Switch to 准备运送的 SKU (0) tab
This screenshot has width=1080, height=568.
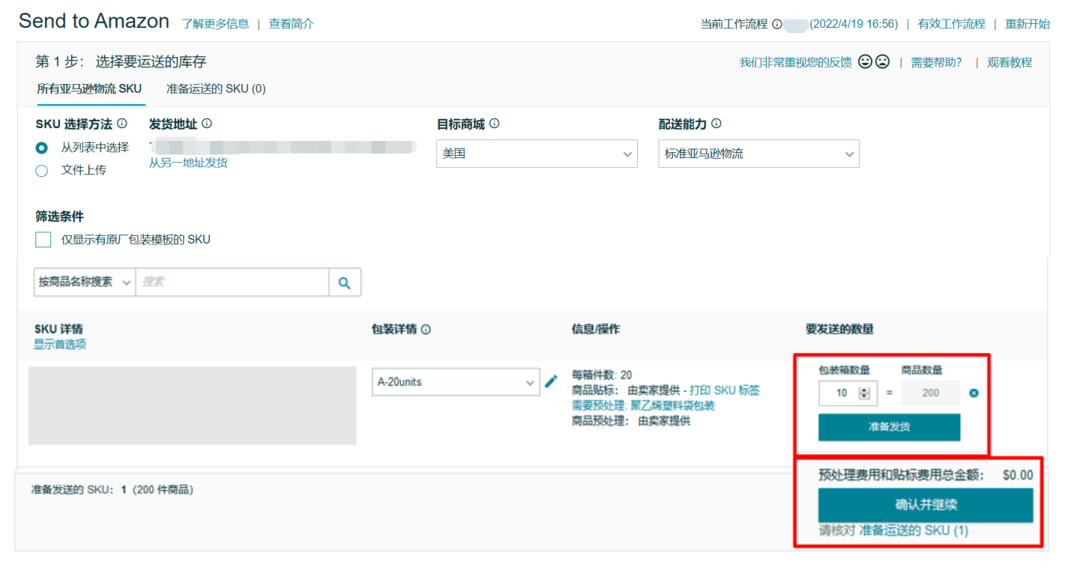coord(216,89)
